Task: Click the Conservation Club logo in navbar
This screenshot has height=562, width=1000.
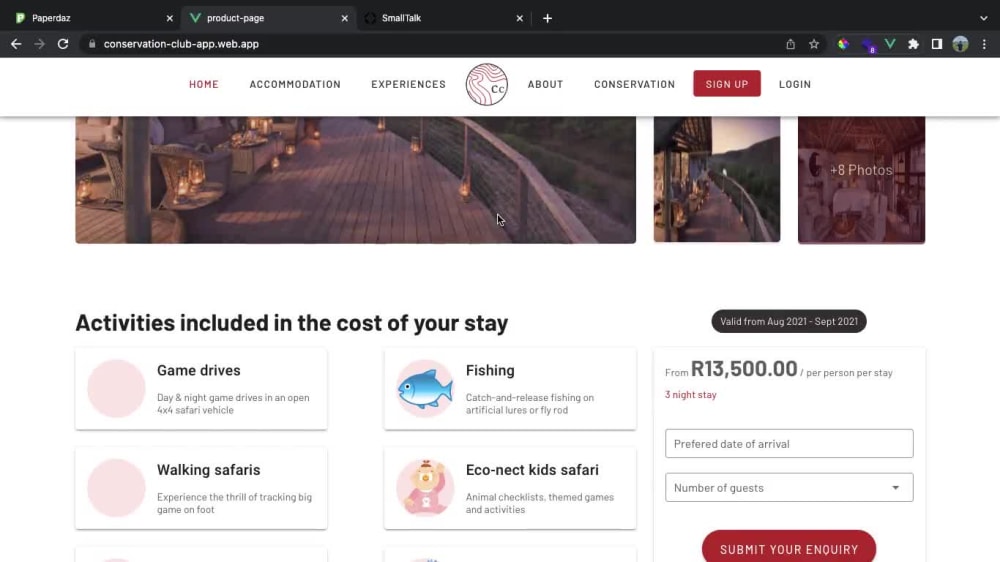Action: tap(487, 84)
